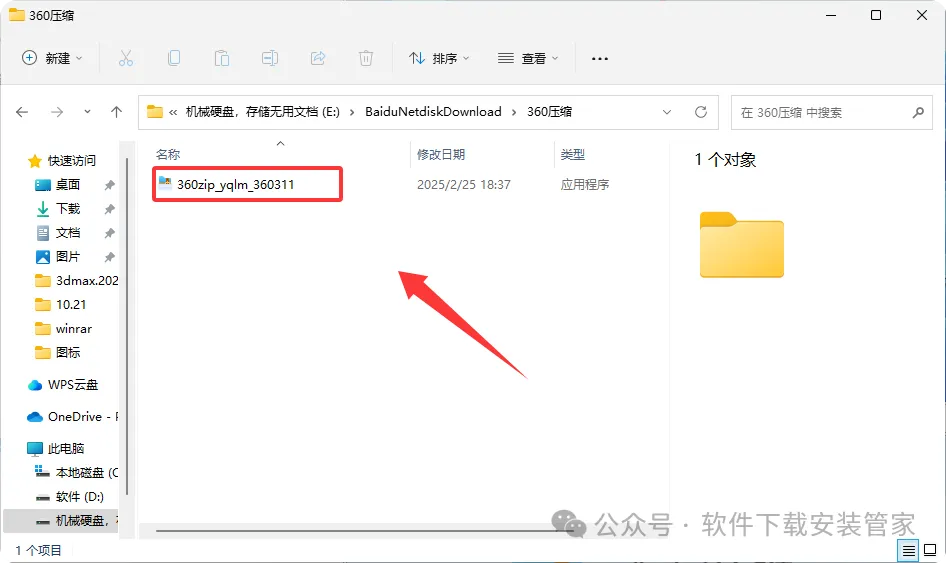The image size is (946, 563).
Task: Go up one folder level
Action: pos(116,112)
